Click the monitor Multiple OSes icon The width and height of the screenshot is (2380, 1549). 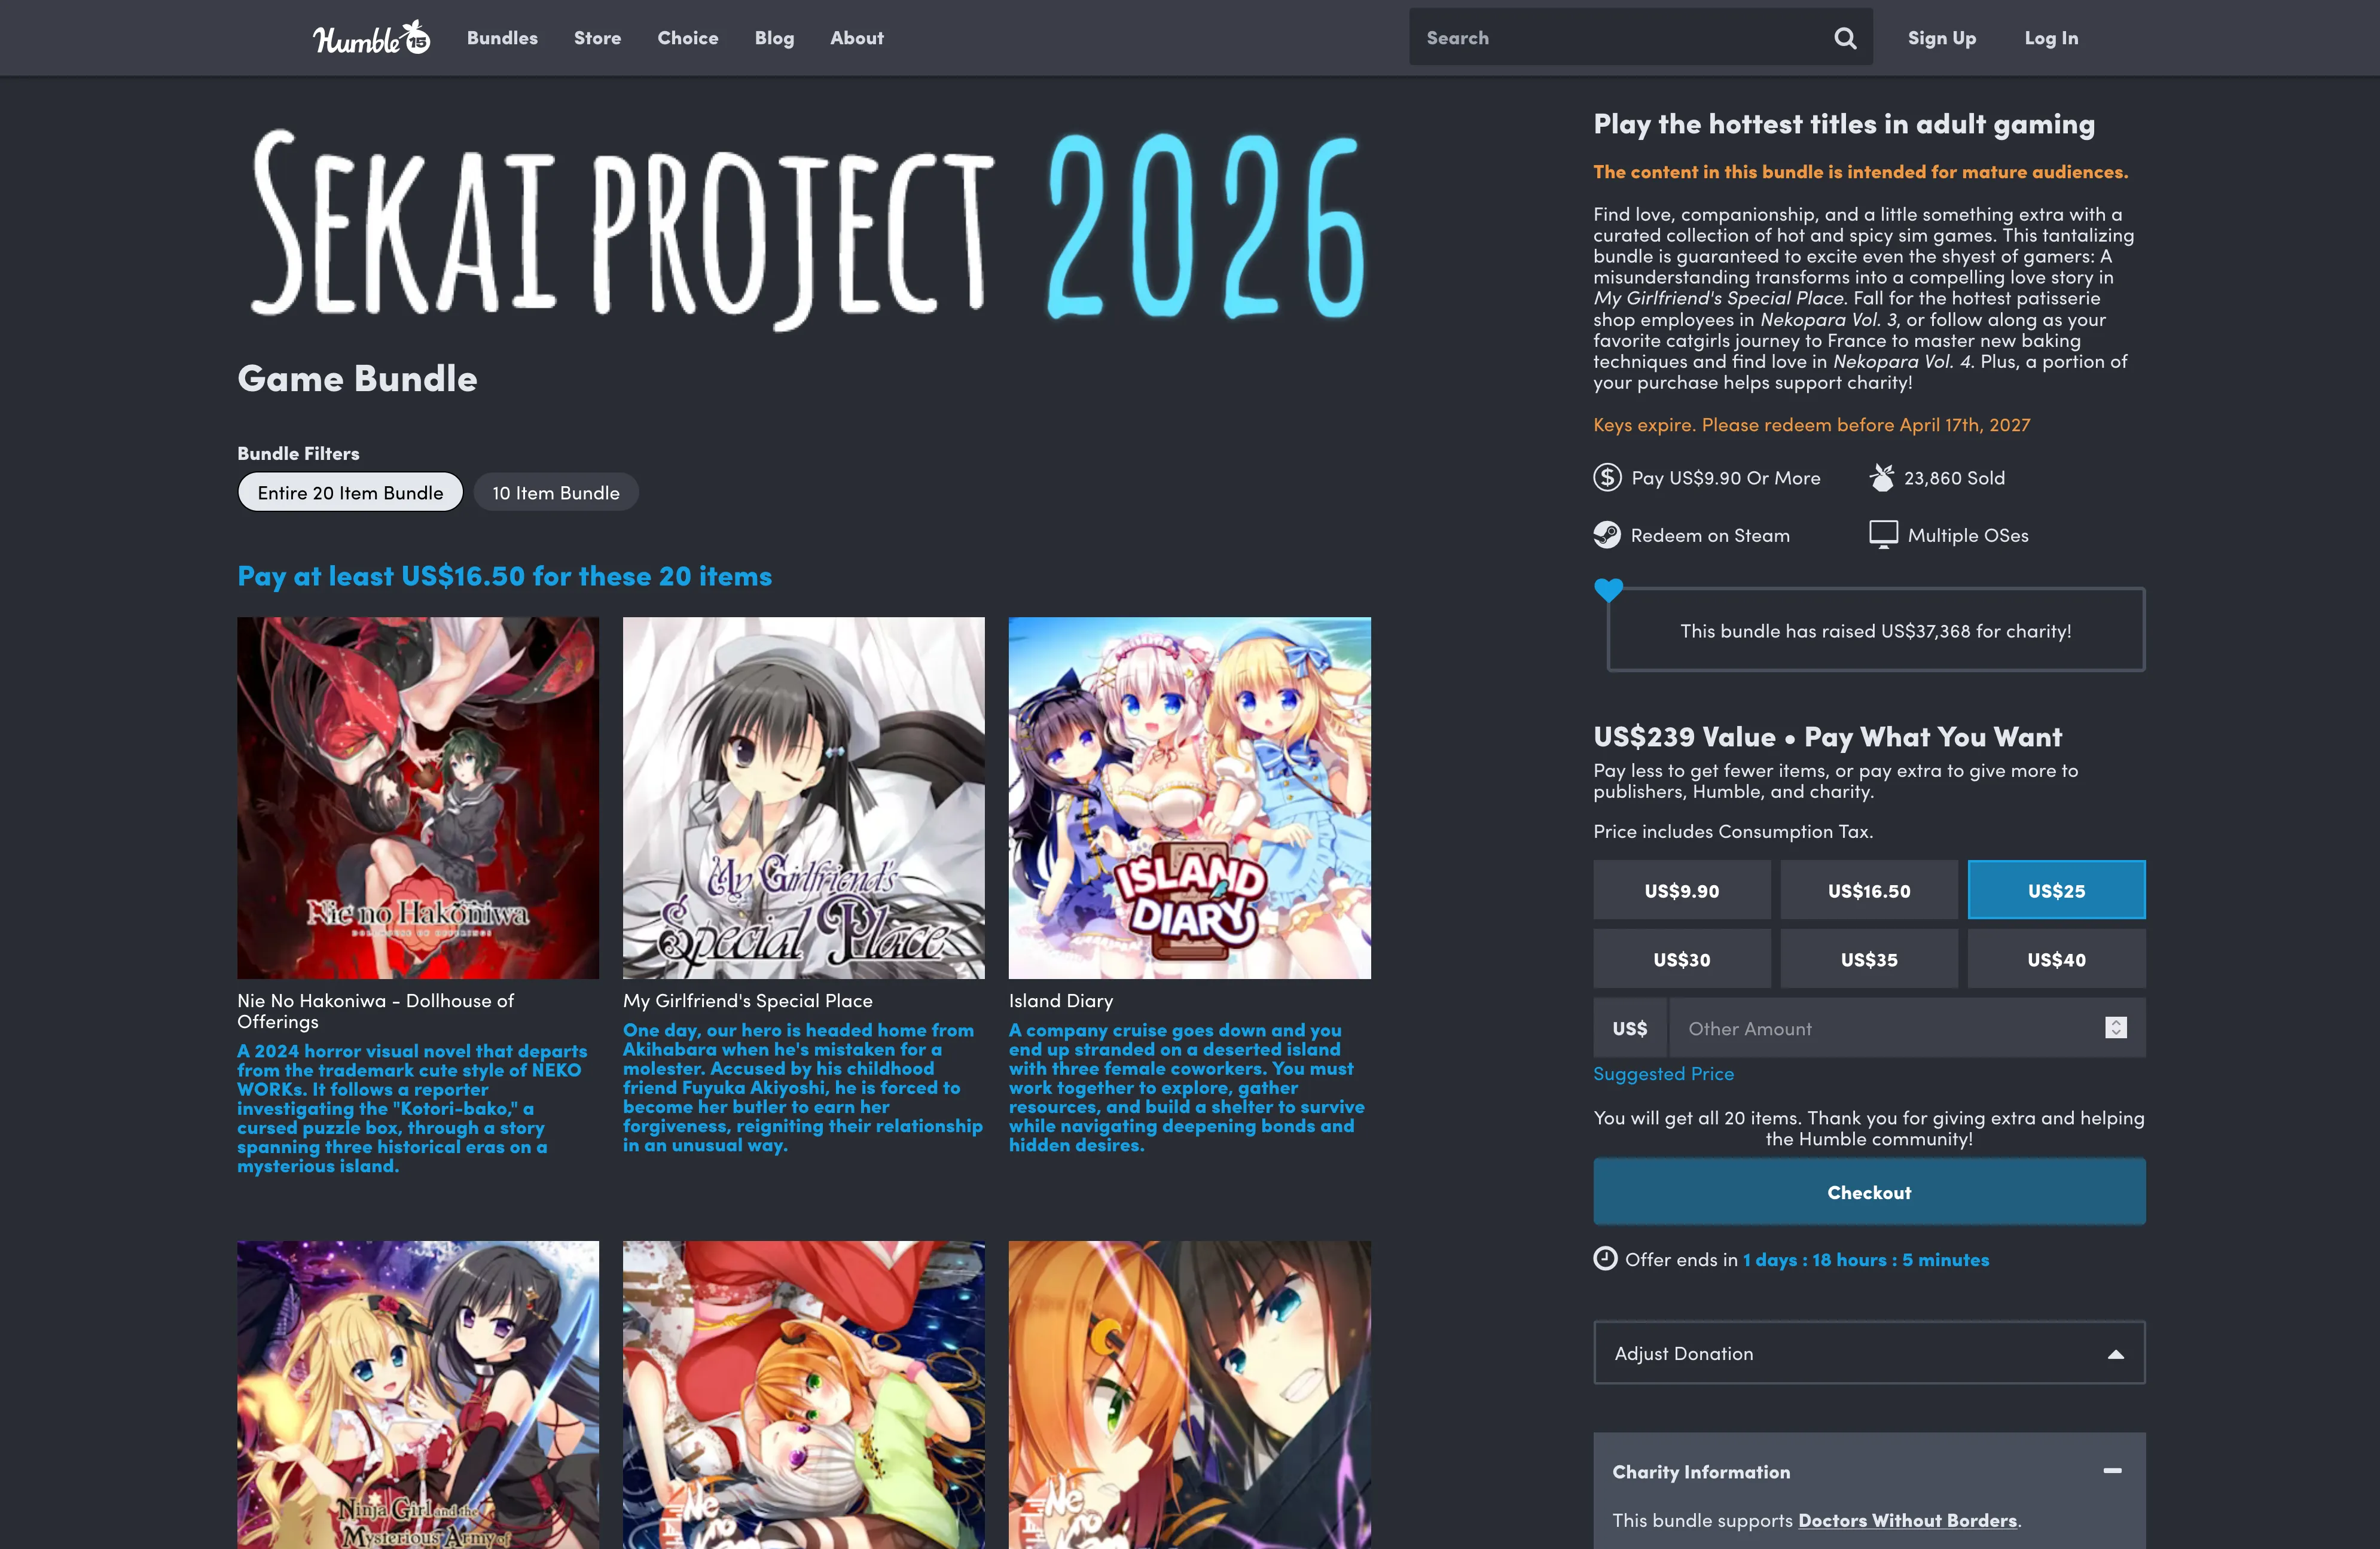(1883, 535)
